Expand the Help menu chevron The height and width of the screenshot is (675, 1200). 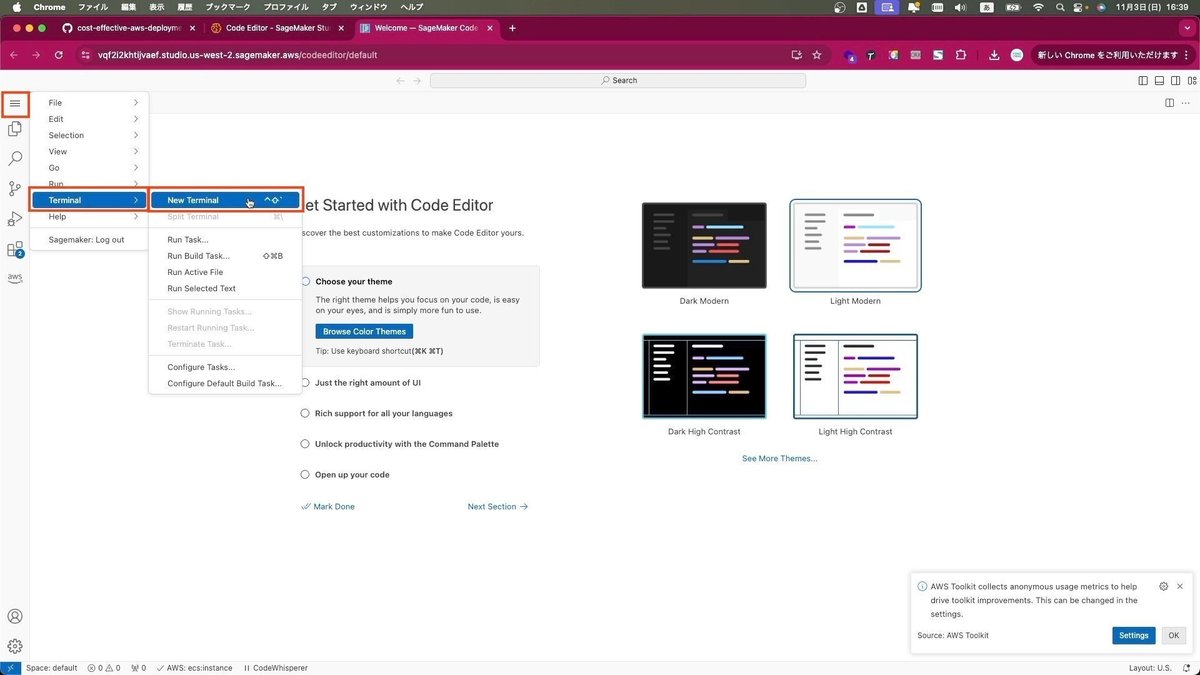click(136, 216)
